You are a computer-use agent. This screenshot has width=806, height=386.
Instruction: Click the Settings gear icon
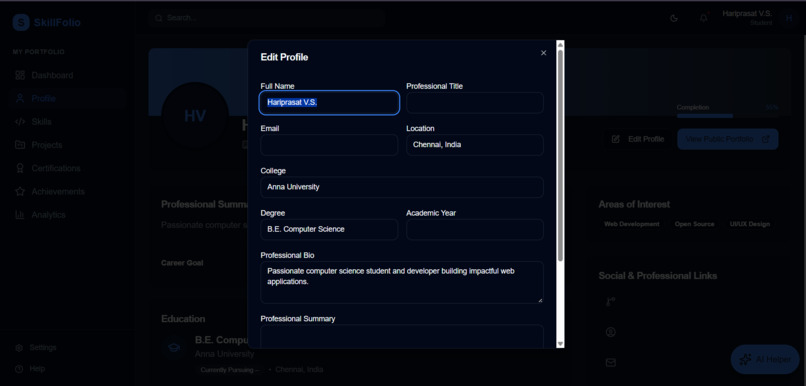19,348
